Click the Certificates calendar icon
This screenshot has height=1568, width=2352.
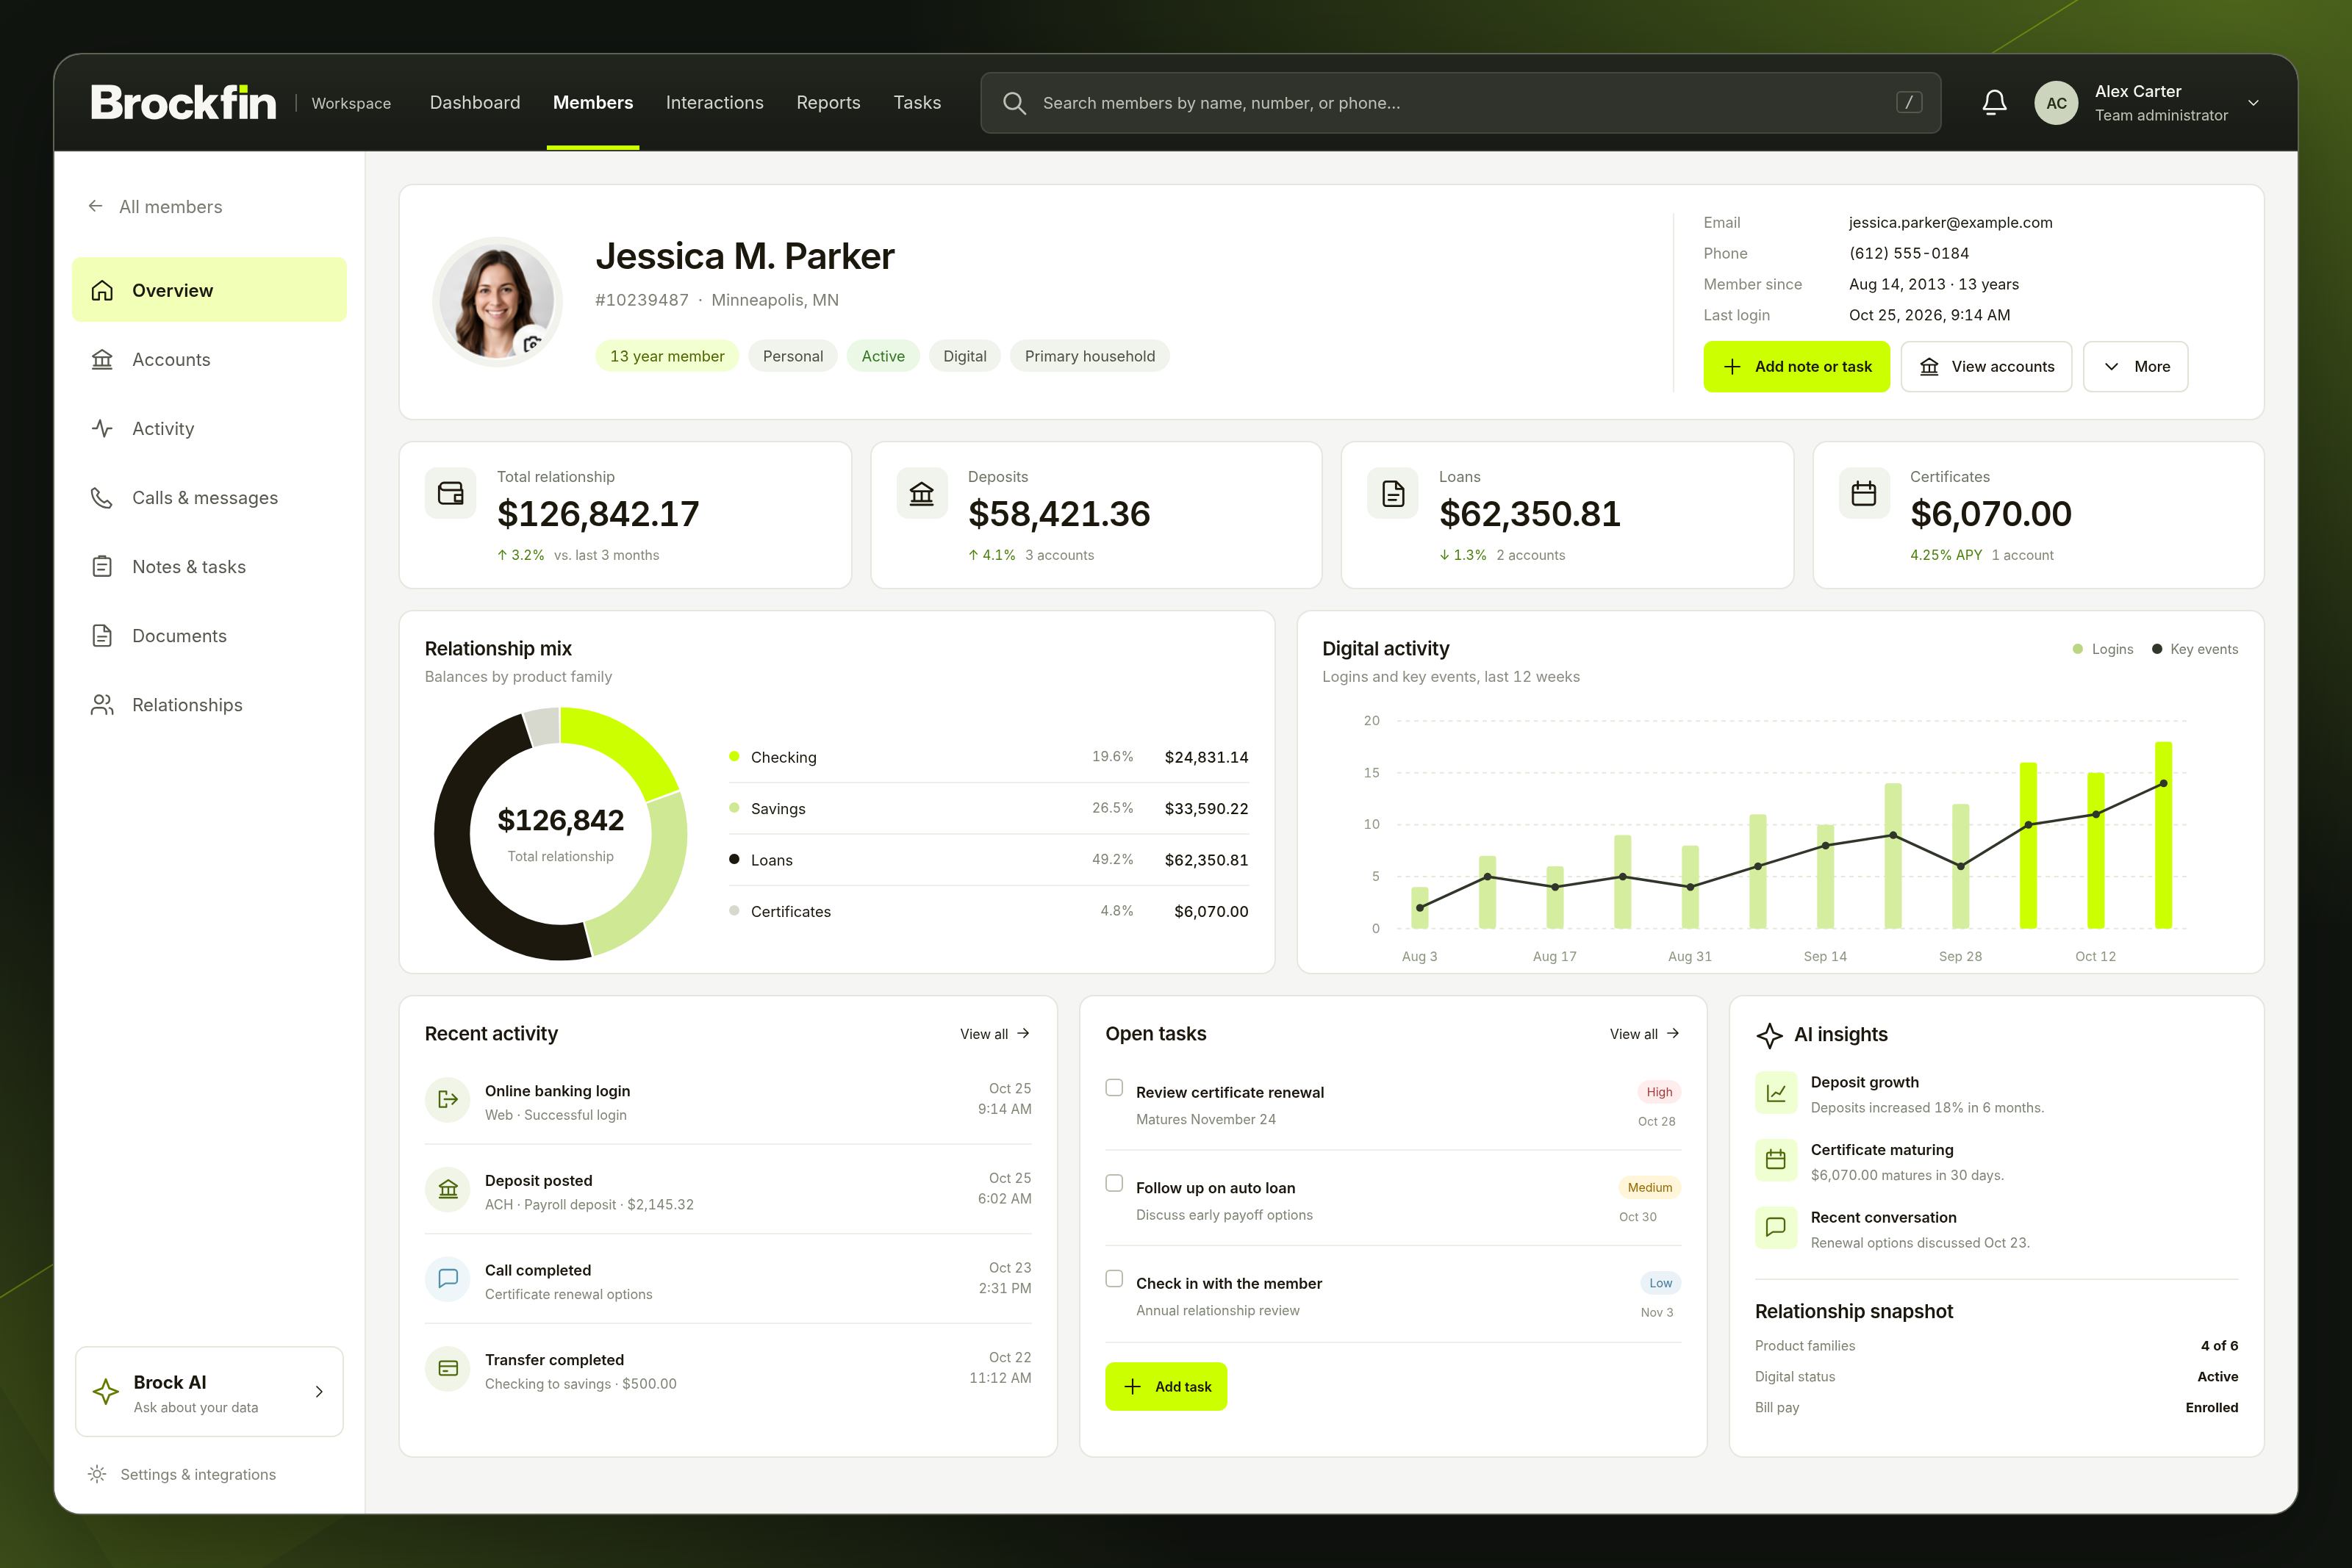[x=1864, y=493]
